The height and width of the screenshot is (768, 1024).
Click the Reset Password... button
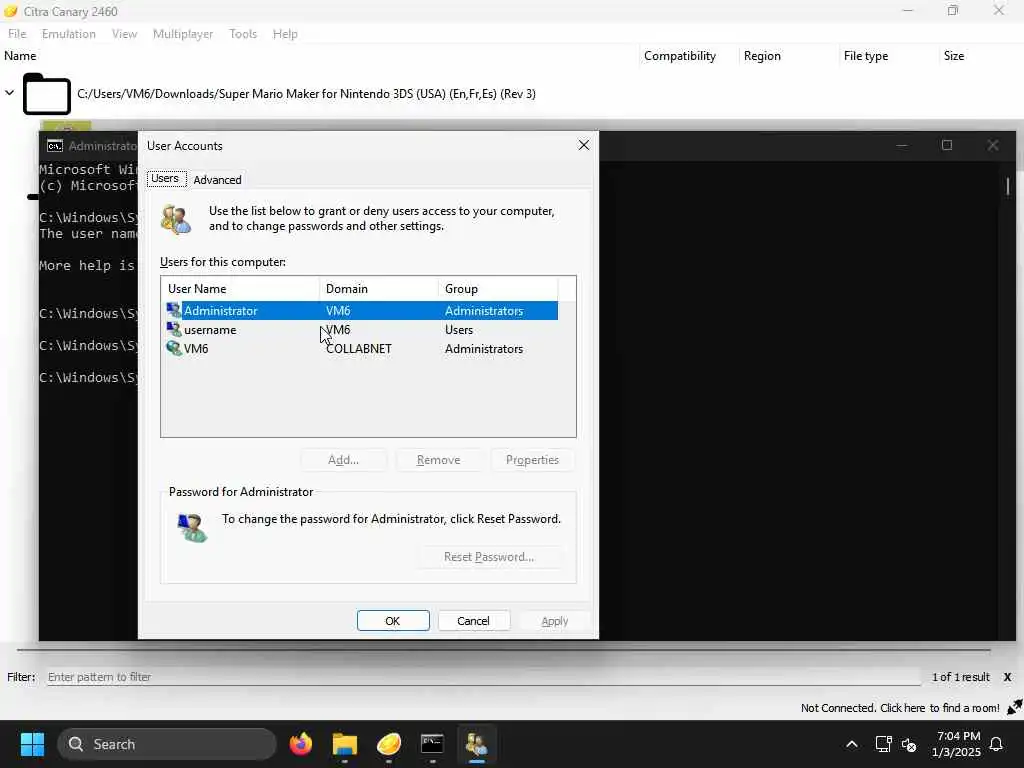[x=489, y=557]
